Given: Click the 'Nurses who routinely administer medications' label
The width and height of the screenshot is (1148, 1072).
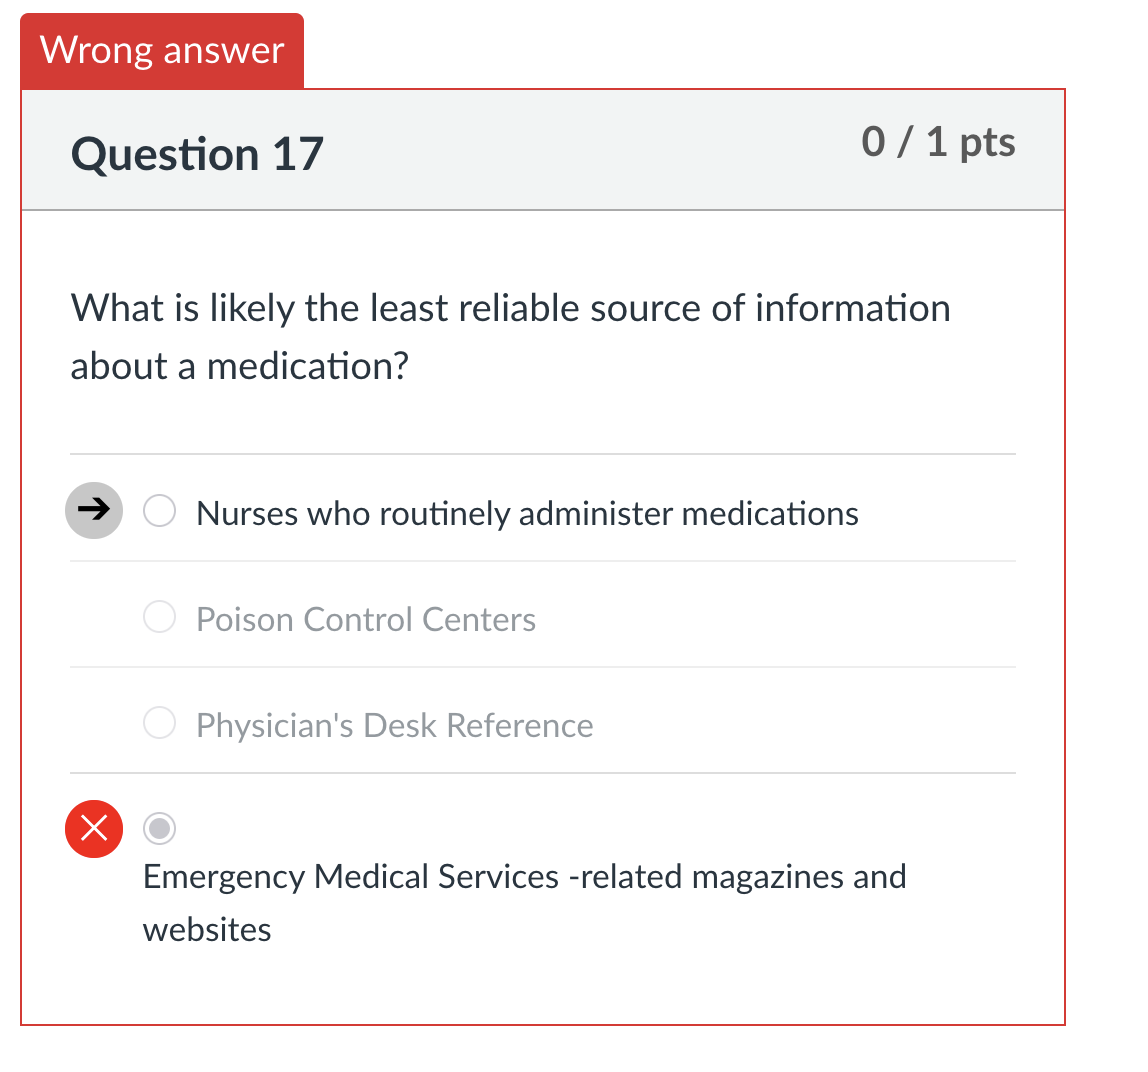Looking at the screenshot, I should click(x=527, y=514).
